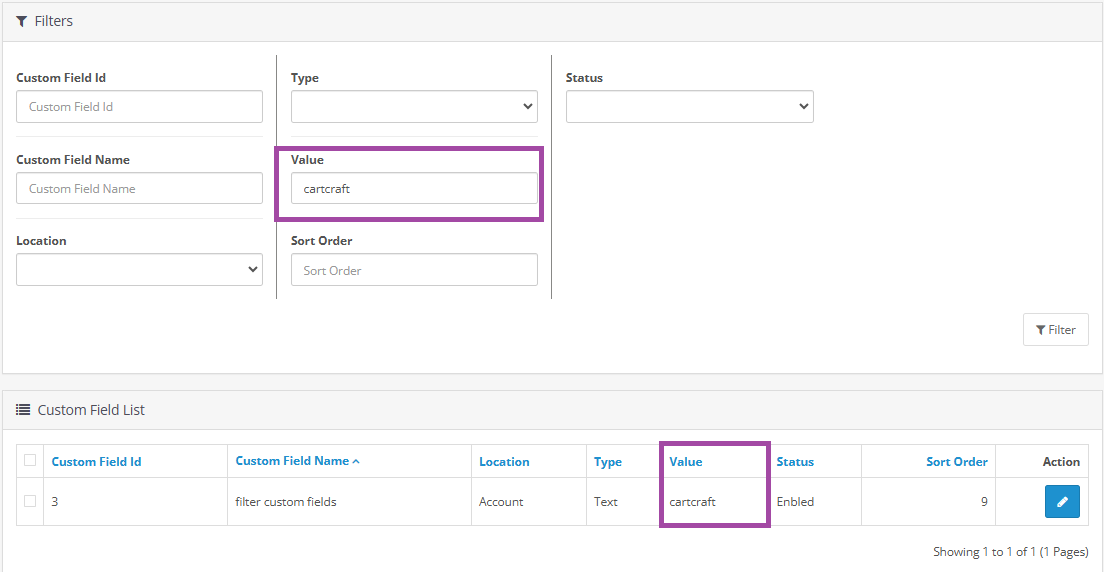This screenshot has width=1104, height=572.
Task: Select the Sort Order text input
Action: point(414,270)
